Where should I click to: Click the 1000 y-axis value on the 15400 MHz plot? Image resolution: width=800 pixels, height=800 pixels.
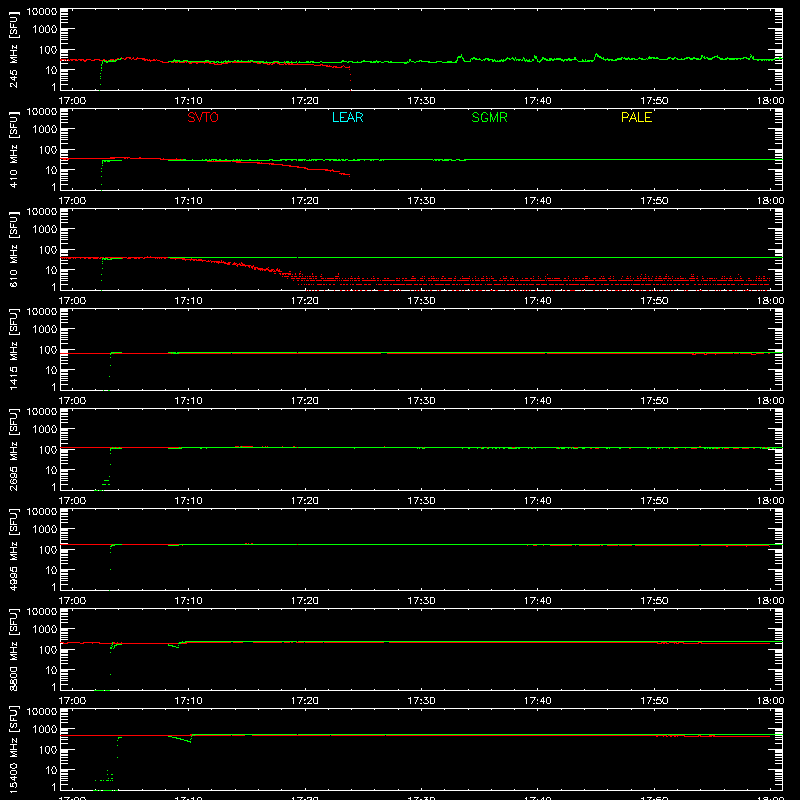(45, 729)
